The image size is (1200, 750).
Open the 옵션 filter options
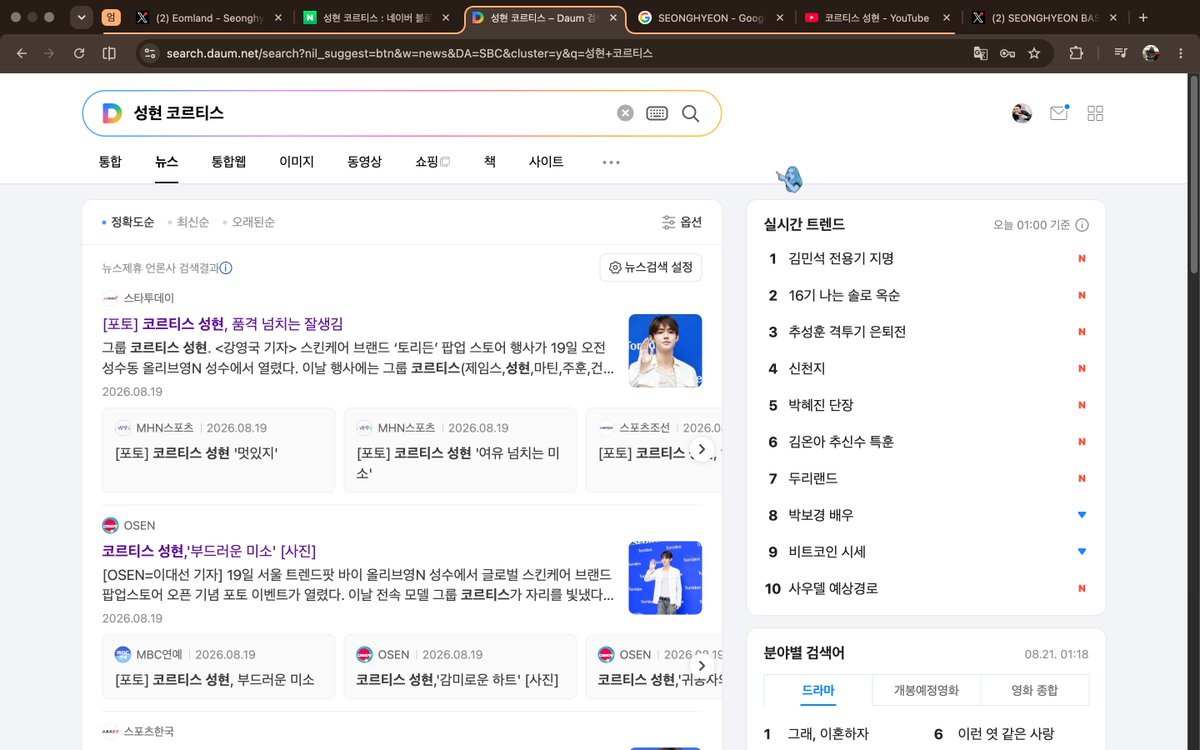coord(682,222)
